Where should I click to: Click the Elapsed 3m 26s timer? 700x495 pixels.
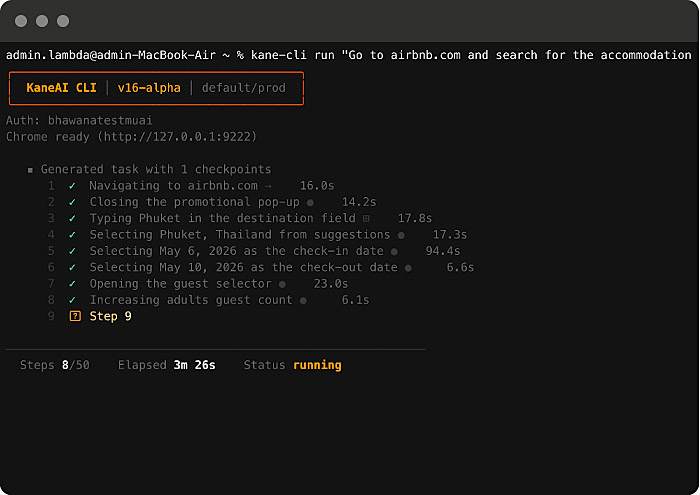166,365
